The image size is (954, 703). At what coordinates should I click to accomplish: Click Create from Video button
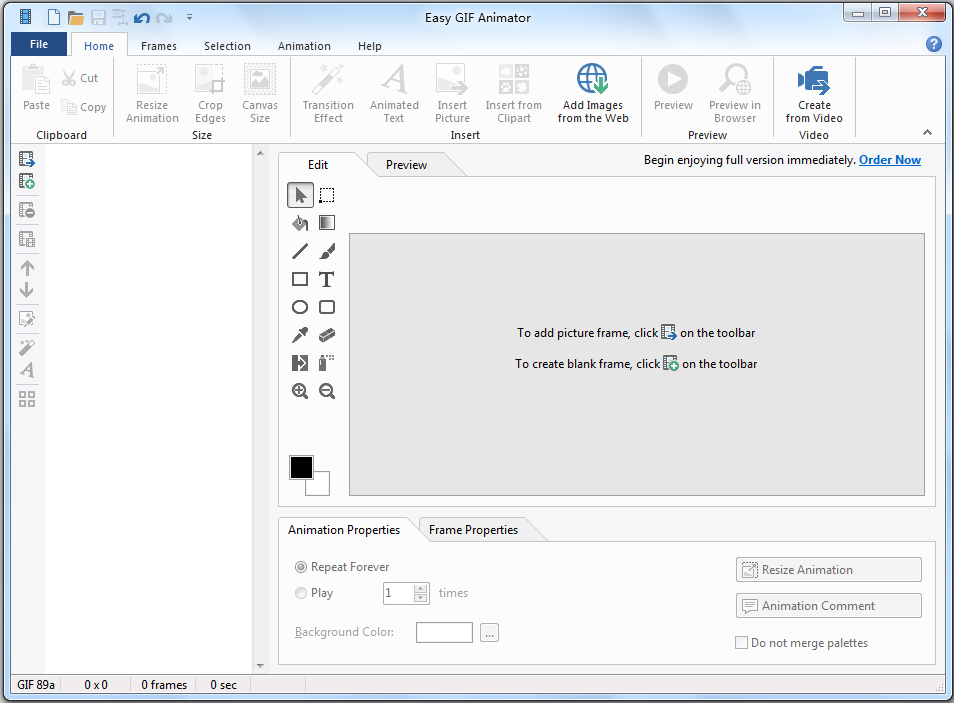[x=814, y=94]
